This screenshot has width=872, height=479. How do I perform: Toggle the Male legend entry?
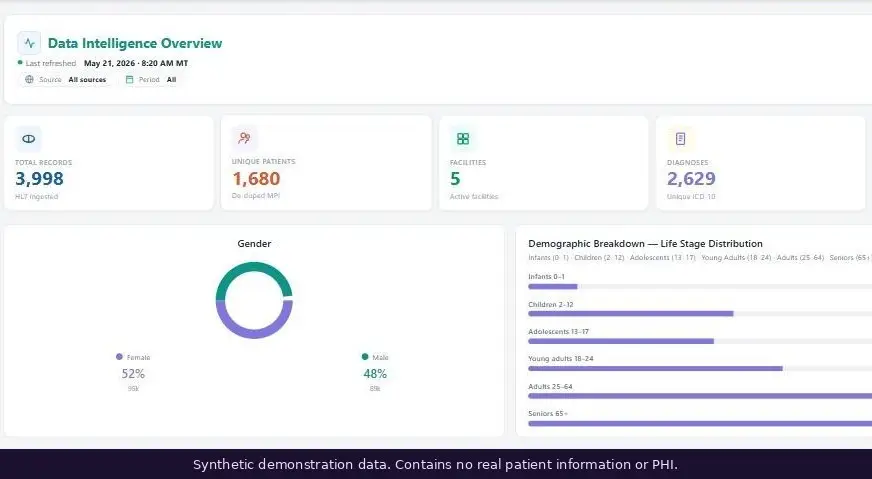tap(375, 357)
